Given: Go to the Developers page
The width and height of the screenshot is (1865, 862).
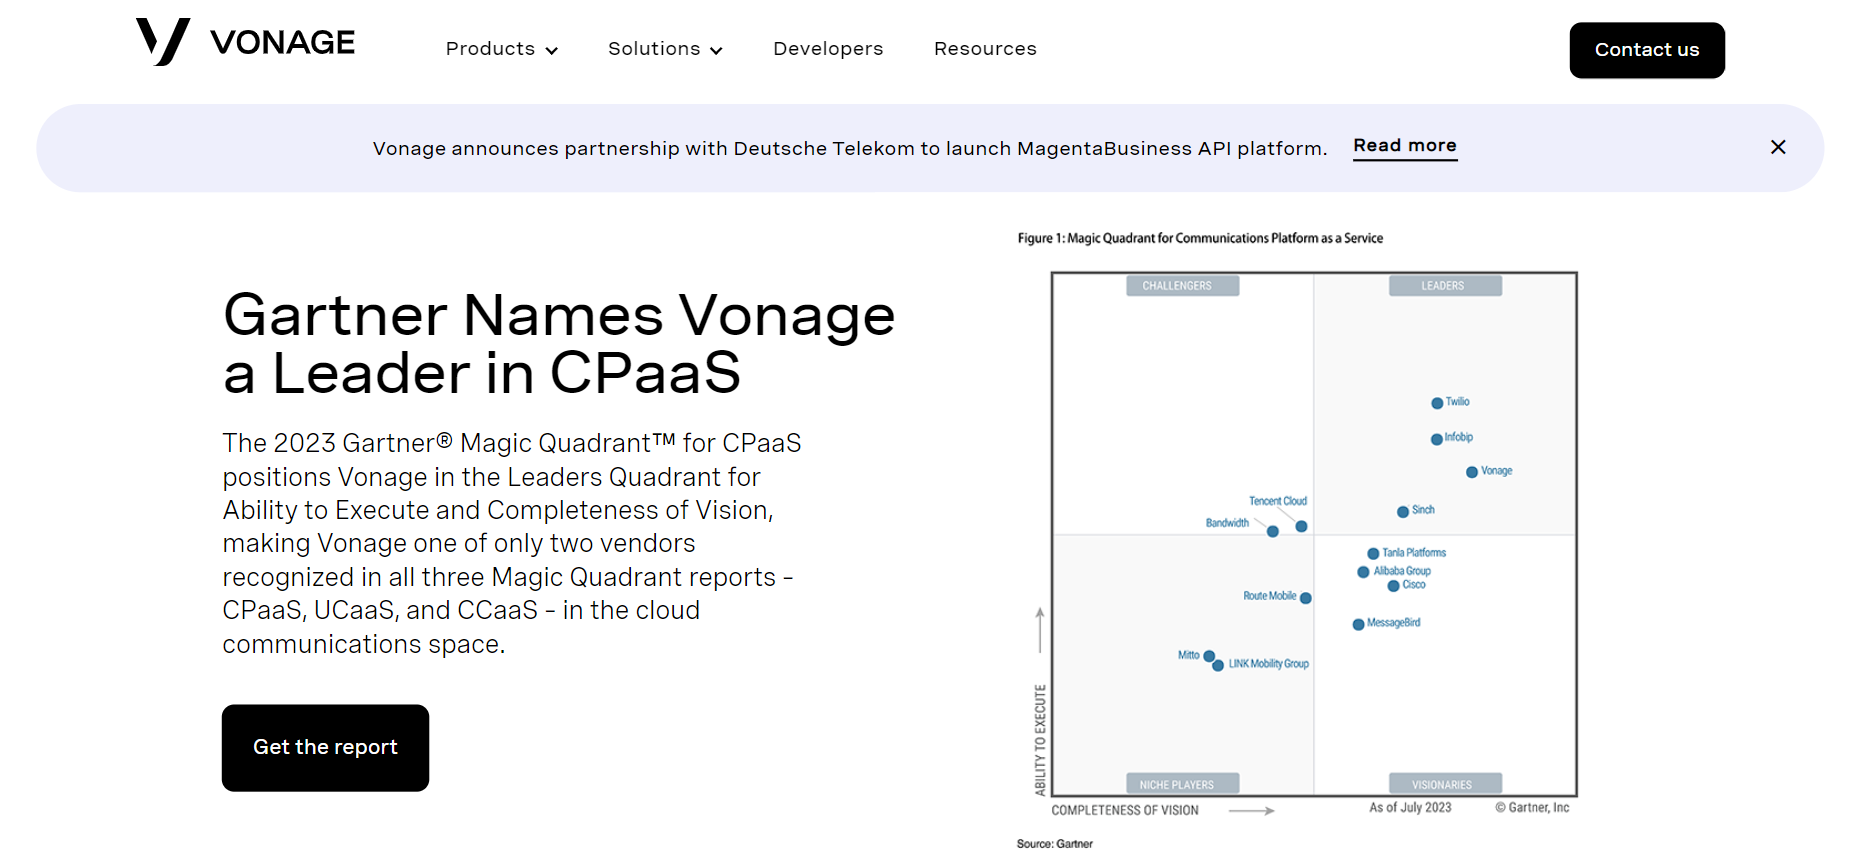Looking at the screenshot, I should pos(828,49).
